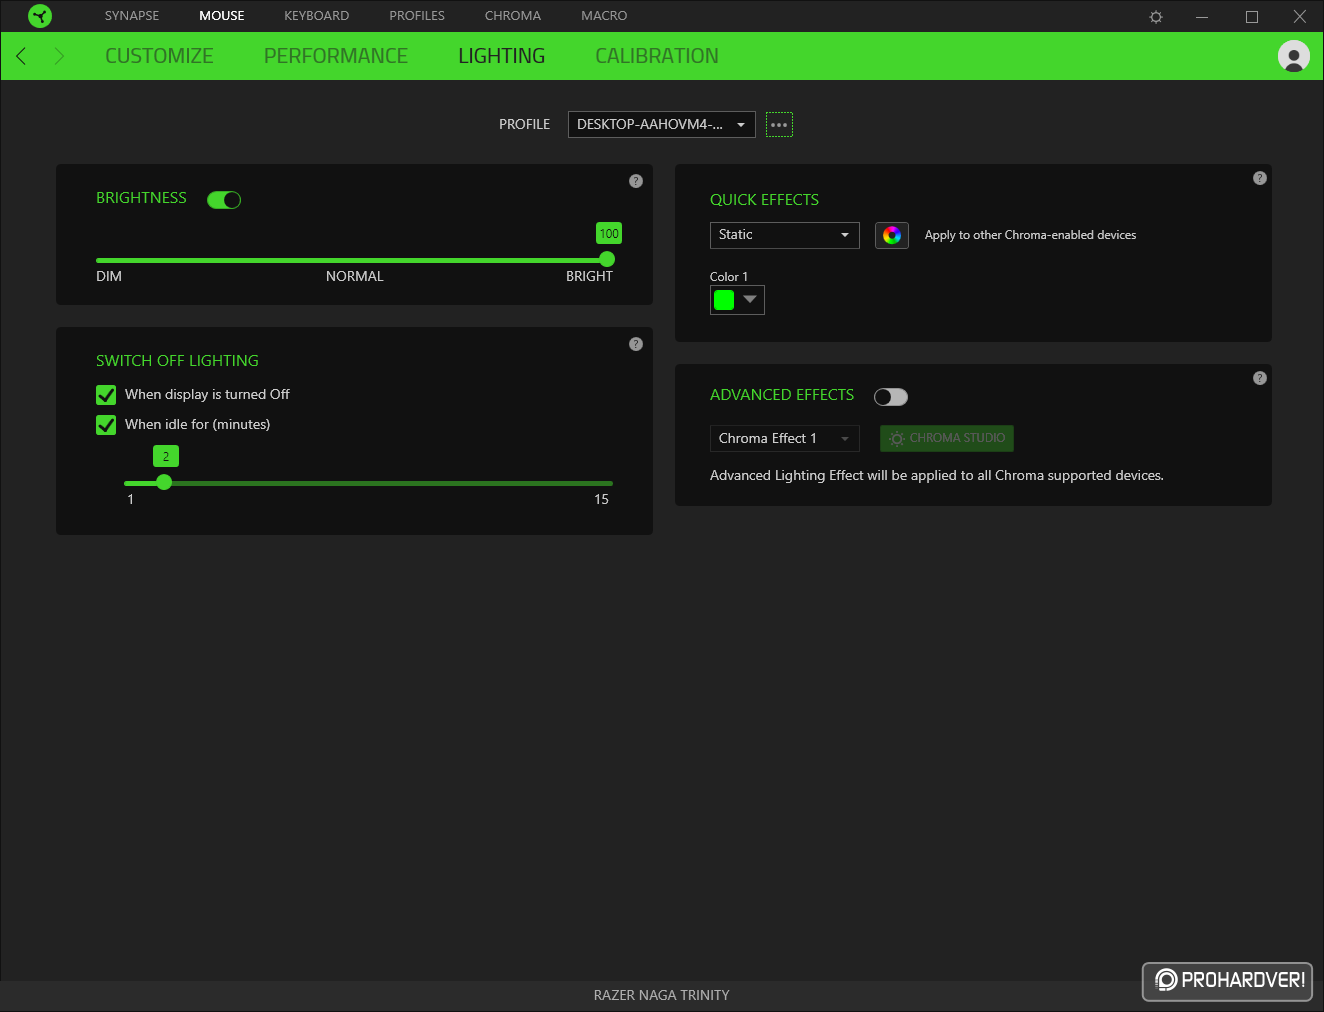Image resolution: width=1324 pixels, height=1012 pixels.
Task: Go forward with the right arrow
Action: (x=59, y=56)
